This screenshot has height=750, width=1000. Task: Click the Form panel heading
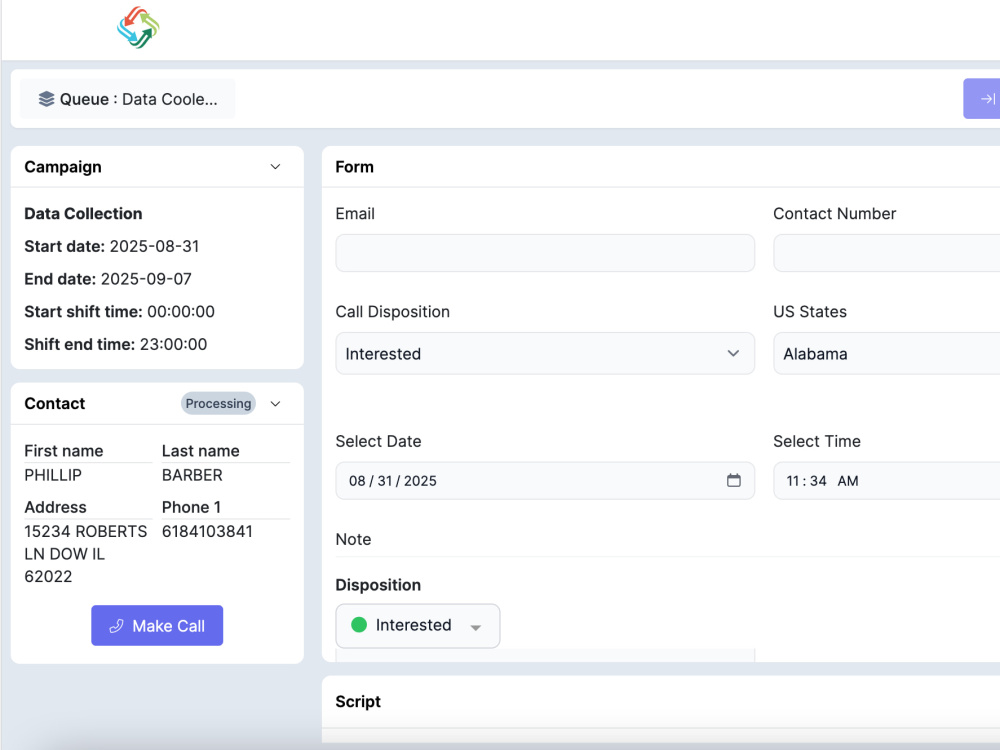click(x=355, y=167)
